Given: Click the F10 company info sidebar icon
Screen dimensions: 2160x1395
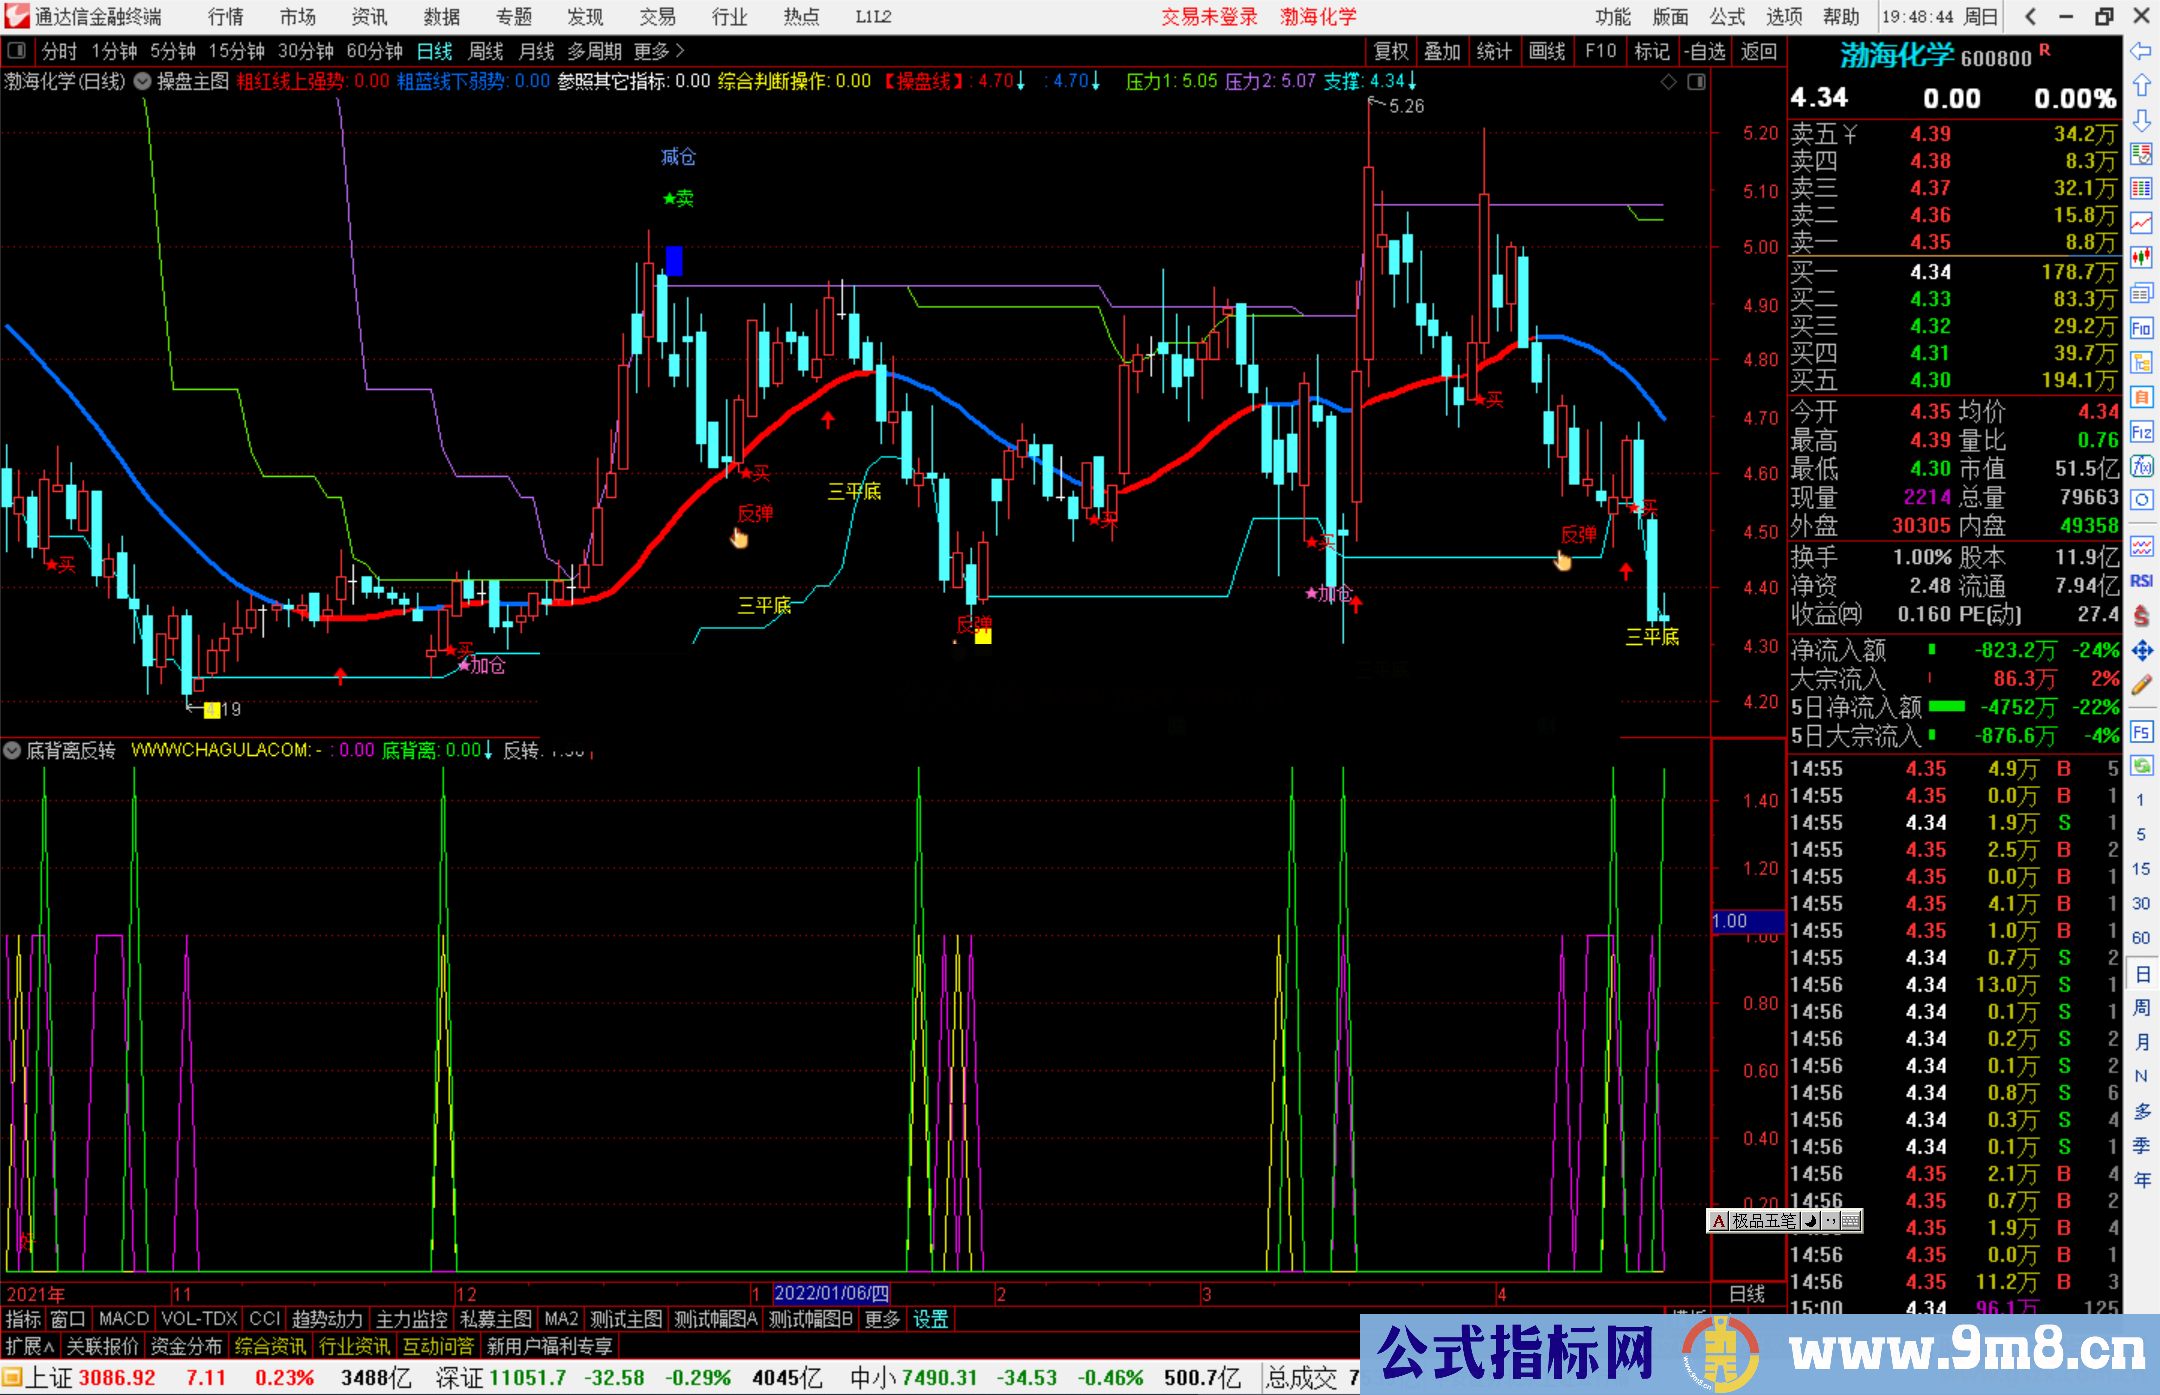Looking at the screenshot, I should [x=2141, y=328].
